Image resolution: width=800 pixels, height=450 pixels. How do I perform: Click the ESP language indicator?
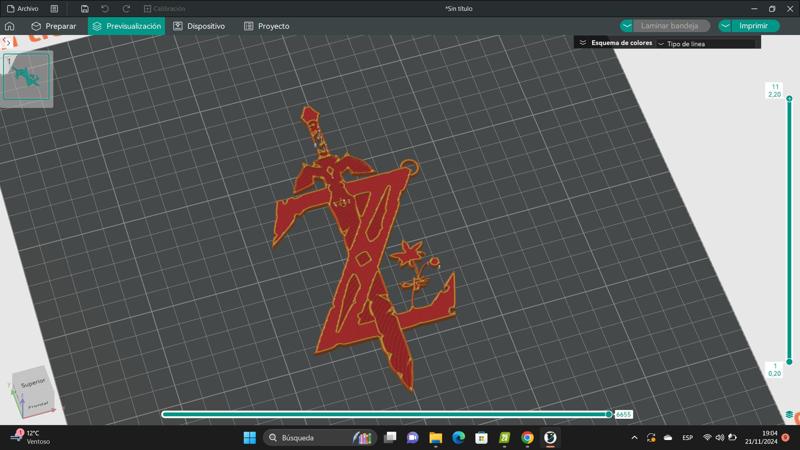point(688,437)
